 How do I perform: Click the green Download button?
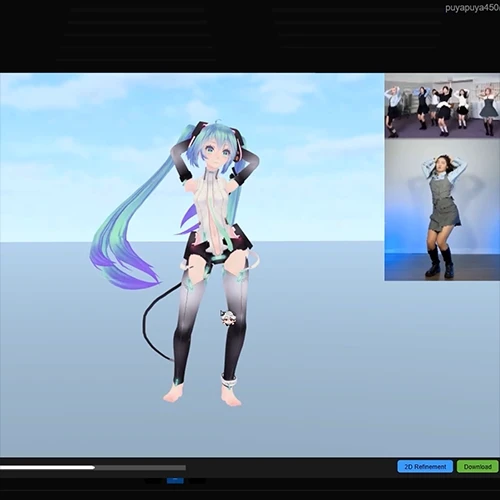[477, 467]
